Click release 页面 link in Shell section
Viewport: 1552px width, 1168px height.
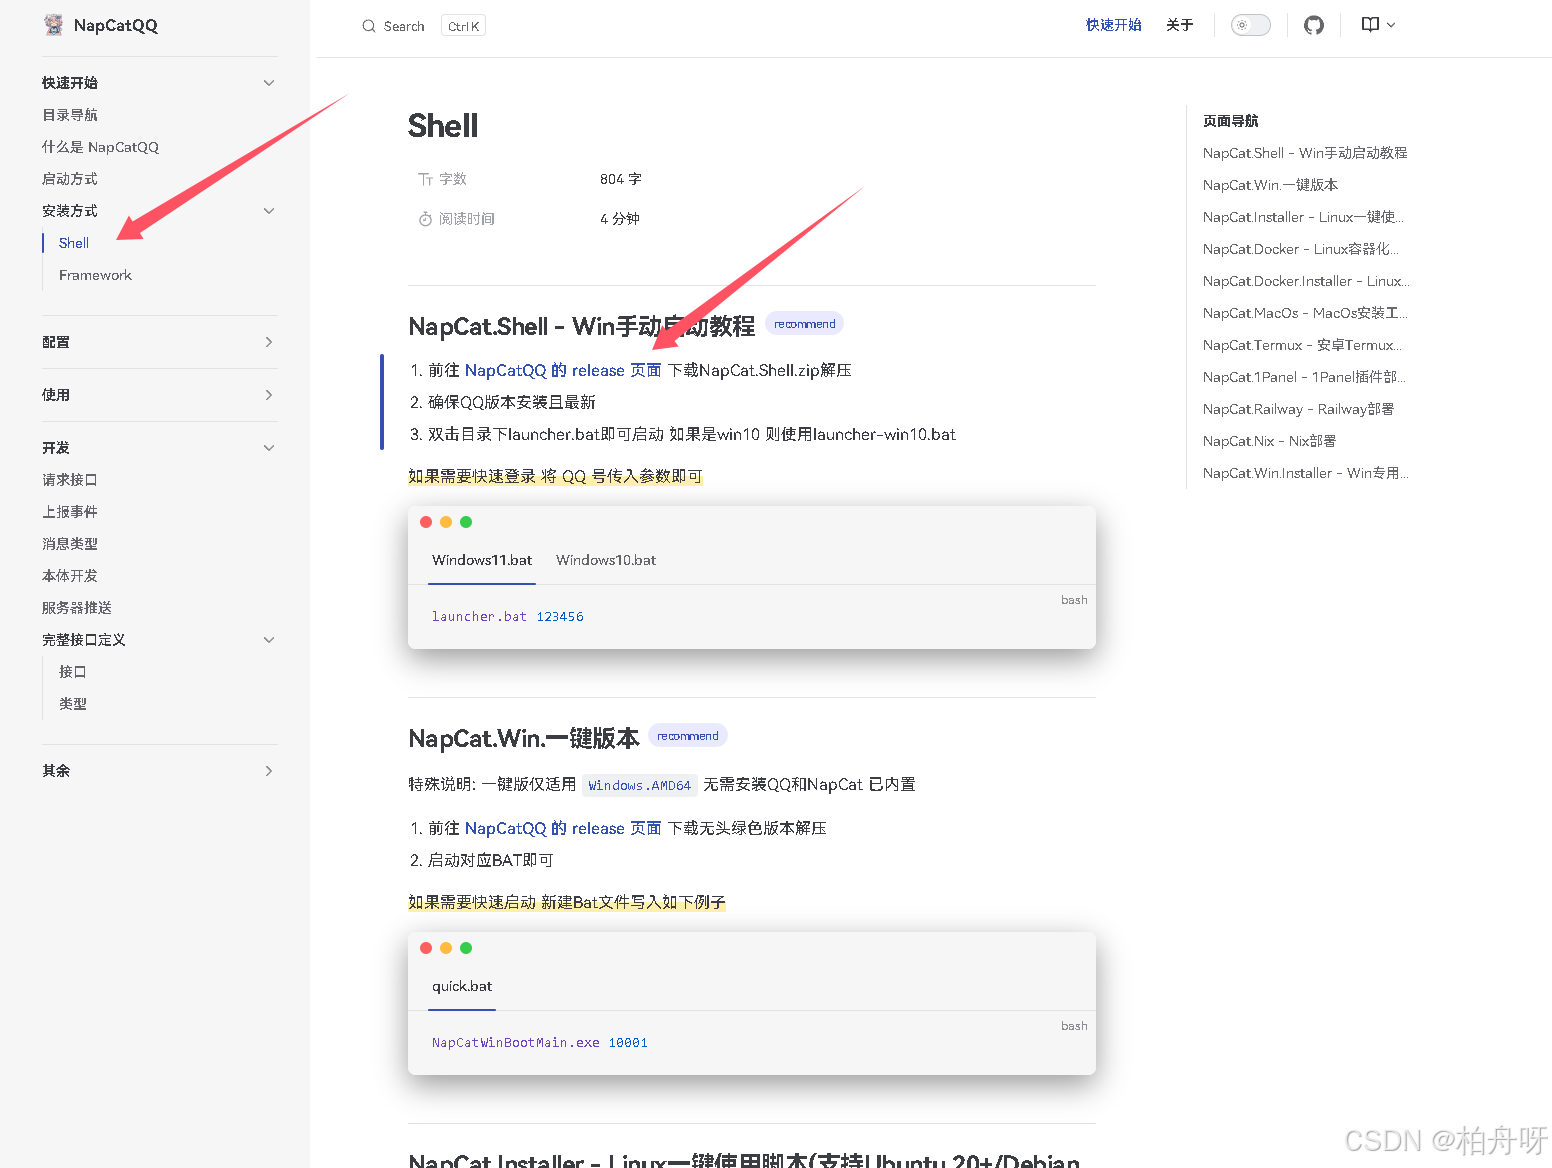(x=563, y=370)
